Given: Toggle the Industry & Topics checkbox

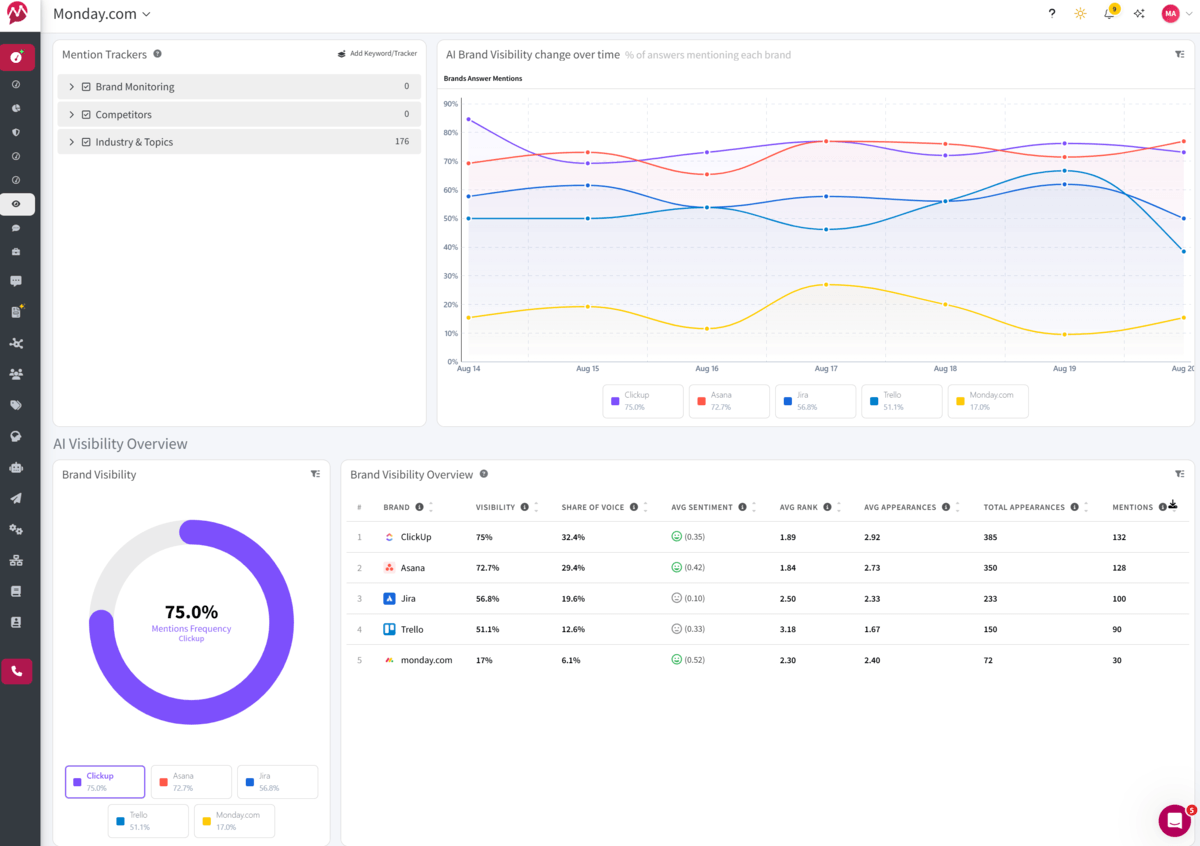Looking at the screenshot, I should [86, 142].
